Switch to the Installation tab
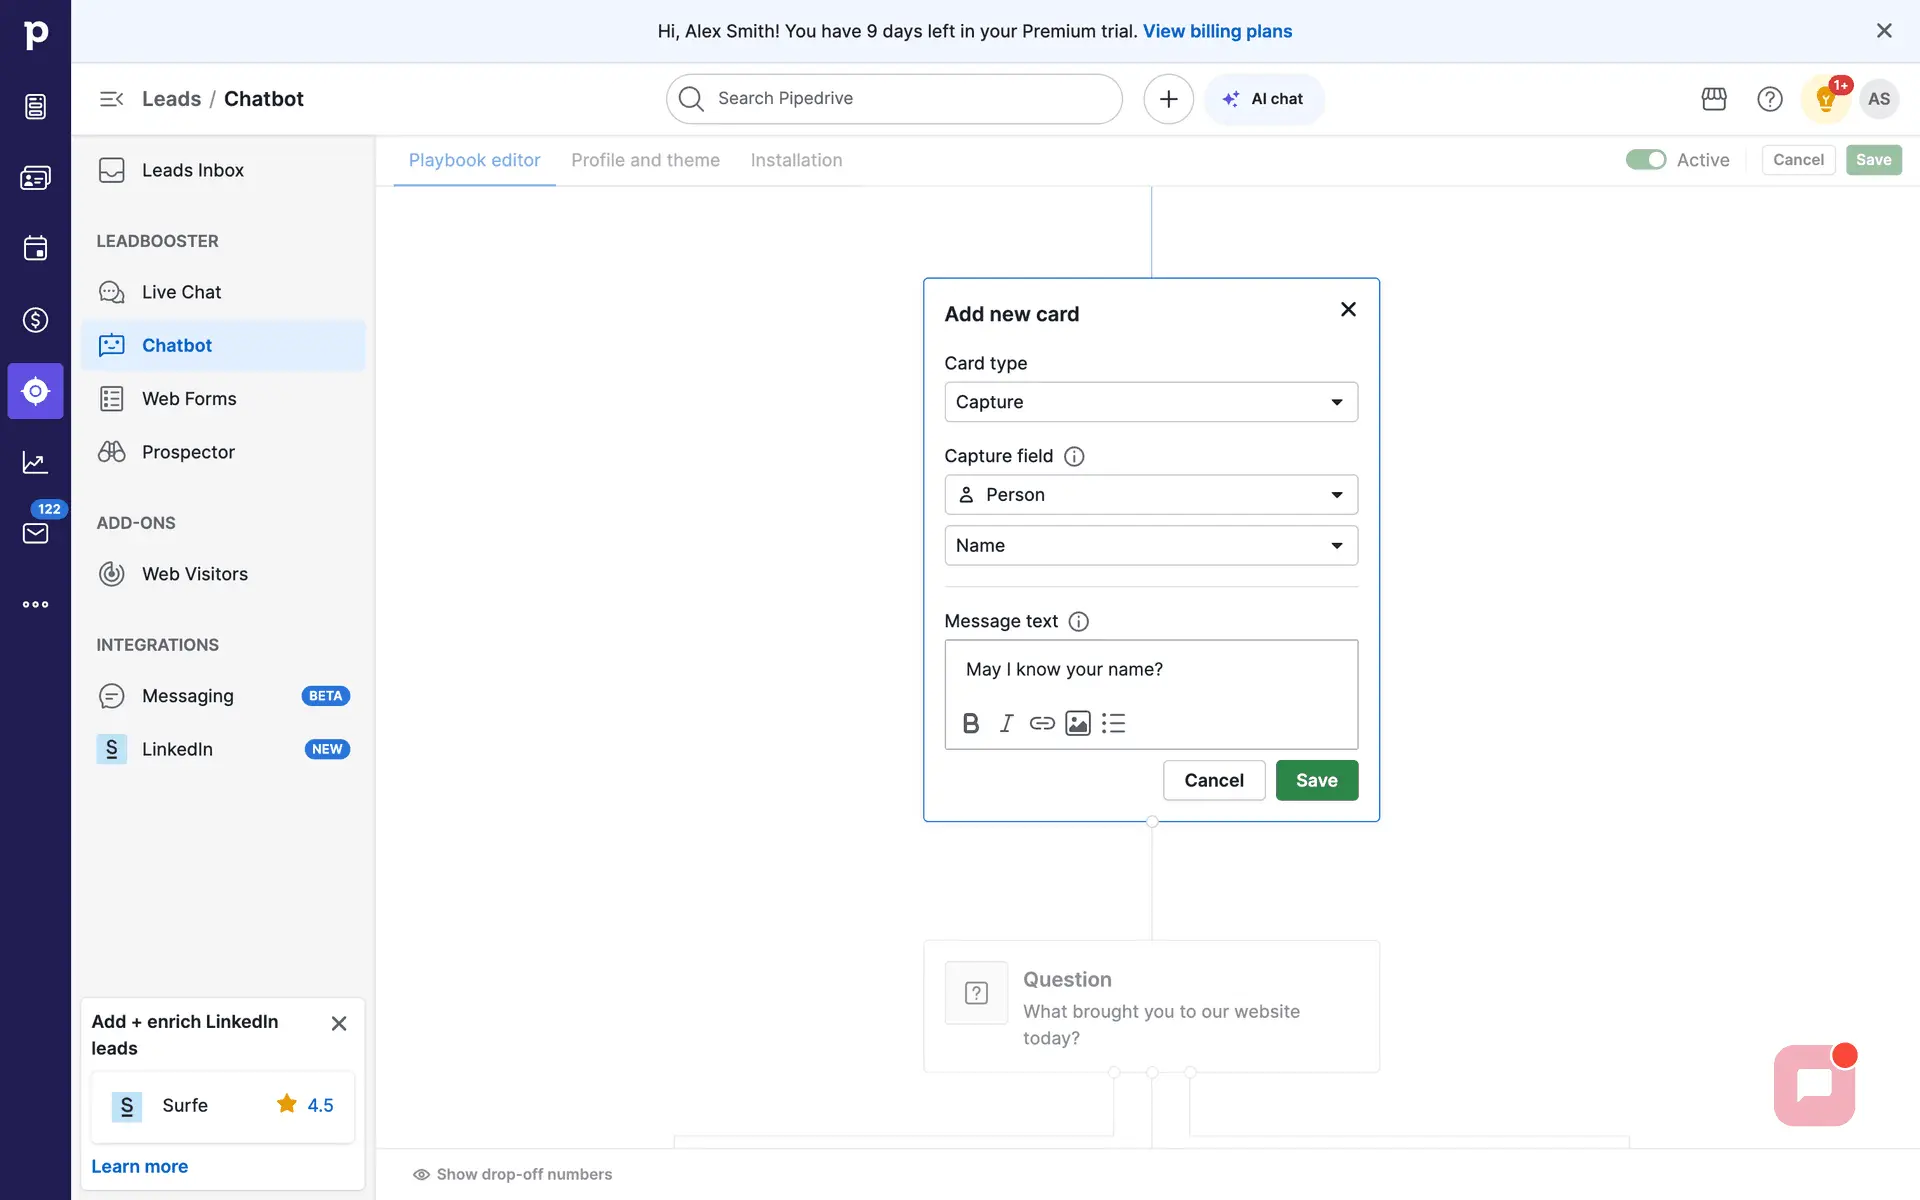Image resolution: width=1920 pixels, height=1200 pixels. [x=796, y=160]
